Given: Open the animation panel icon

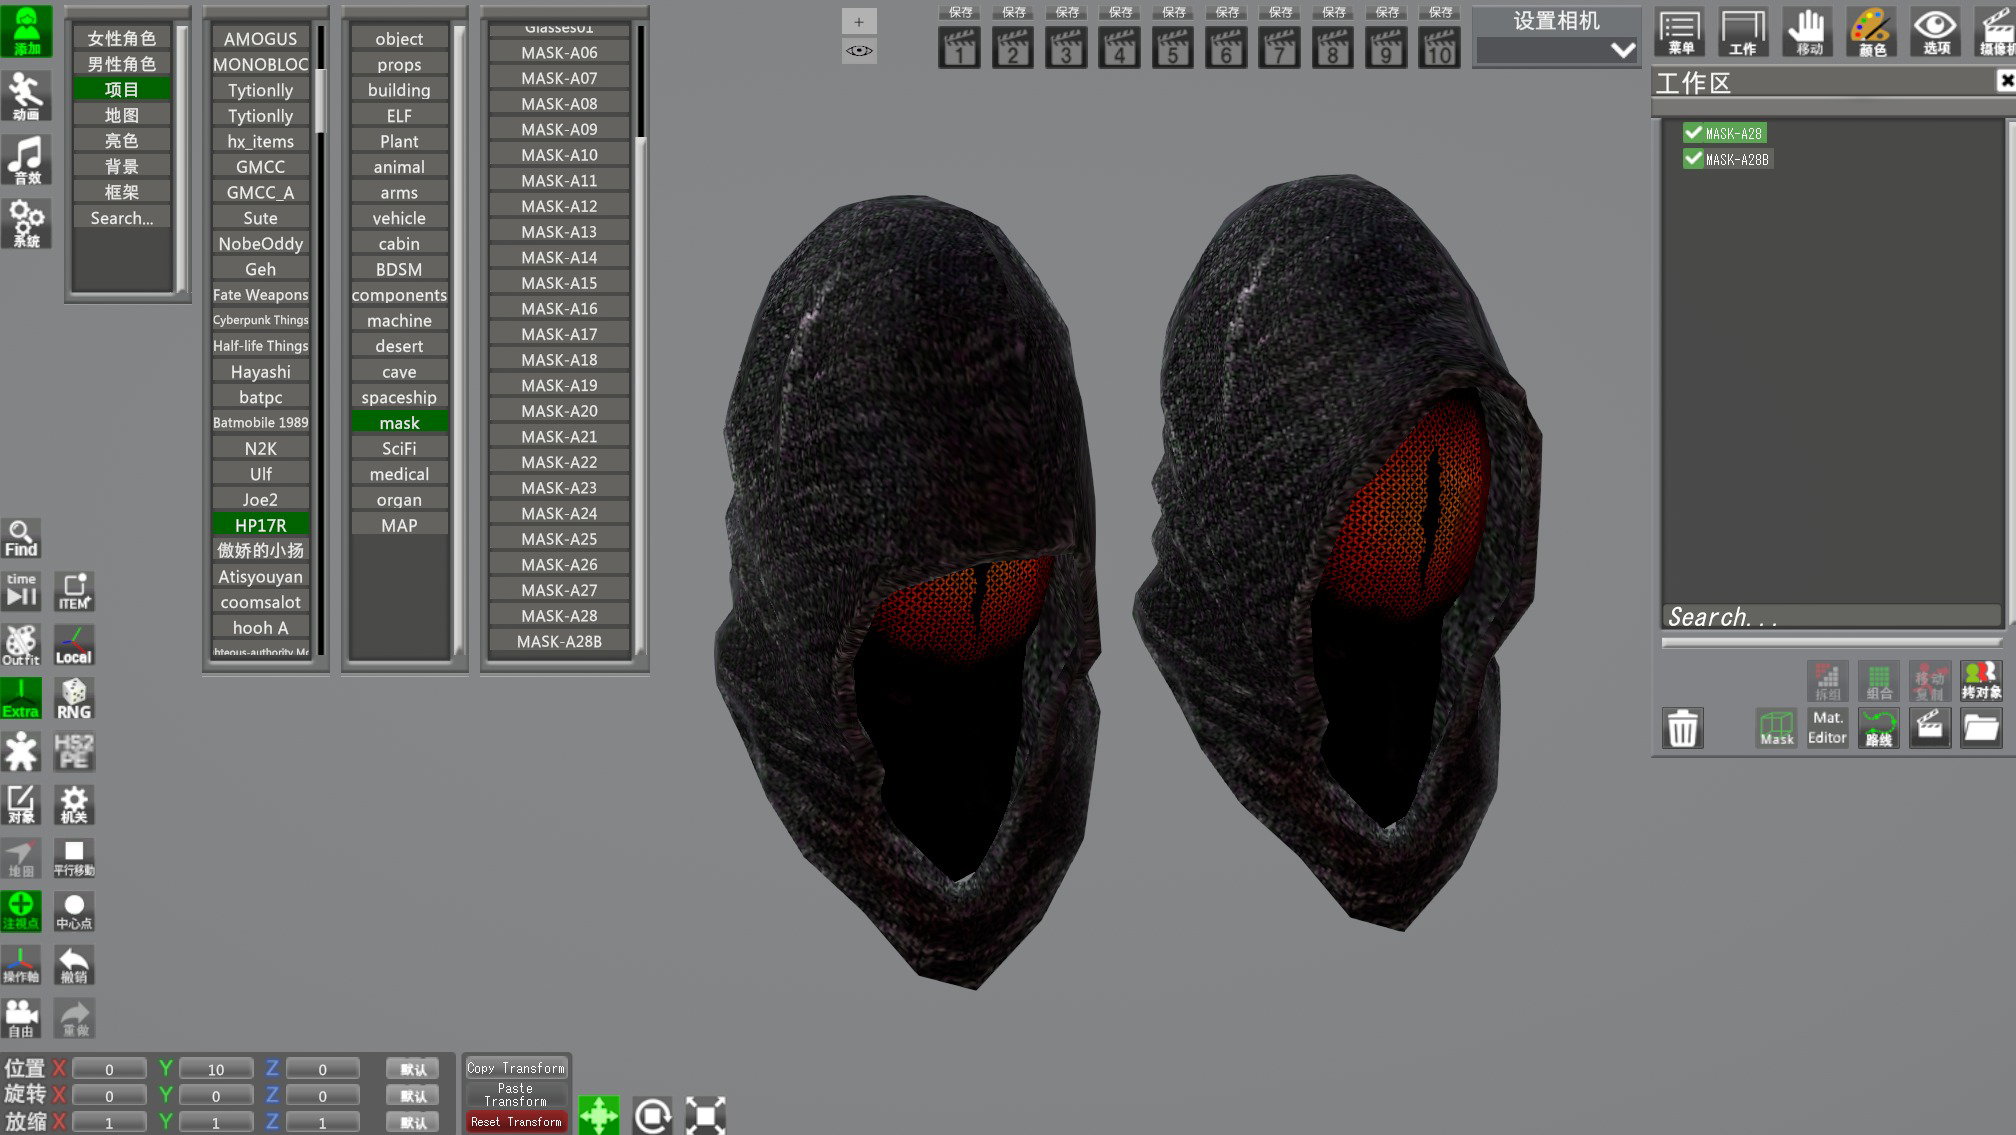Looking at the screenshot, I should pyautogui.click(x=26, y=96).
